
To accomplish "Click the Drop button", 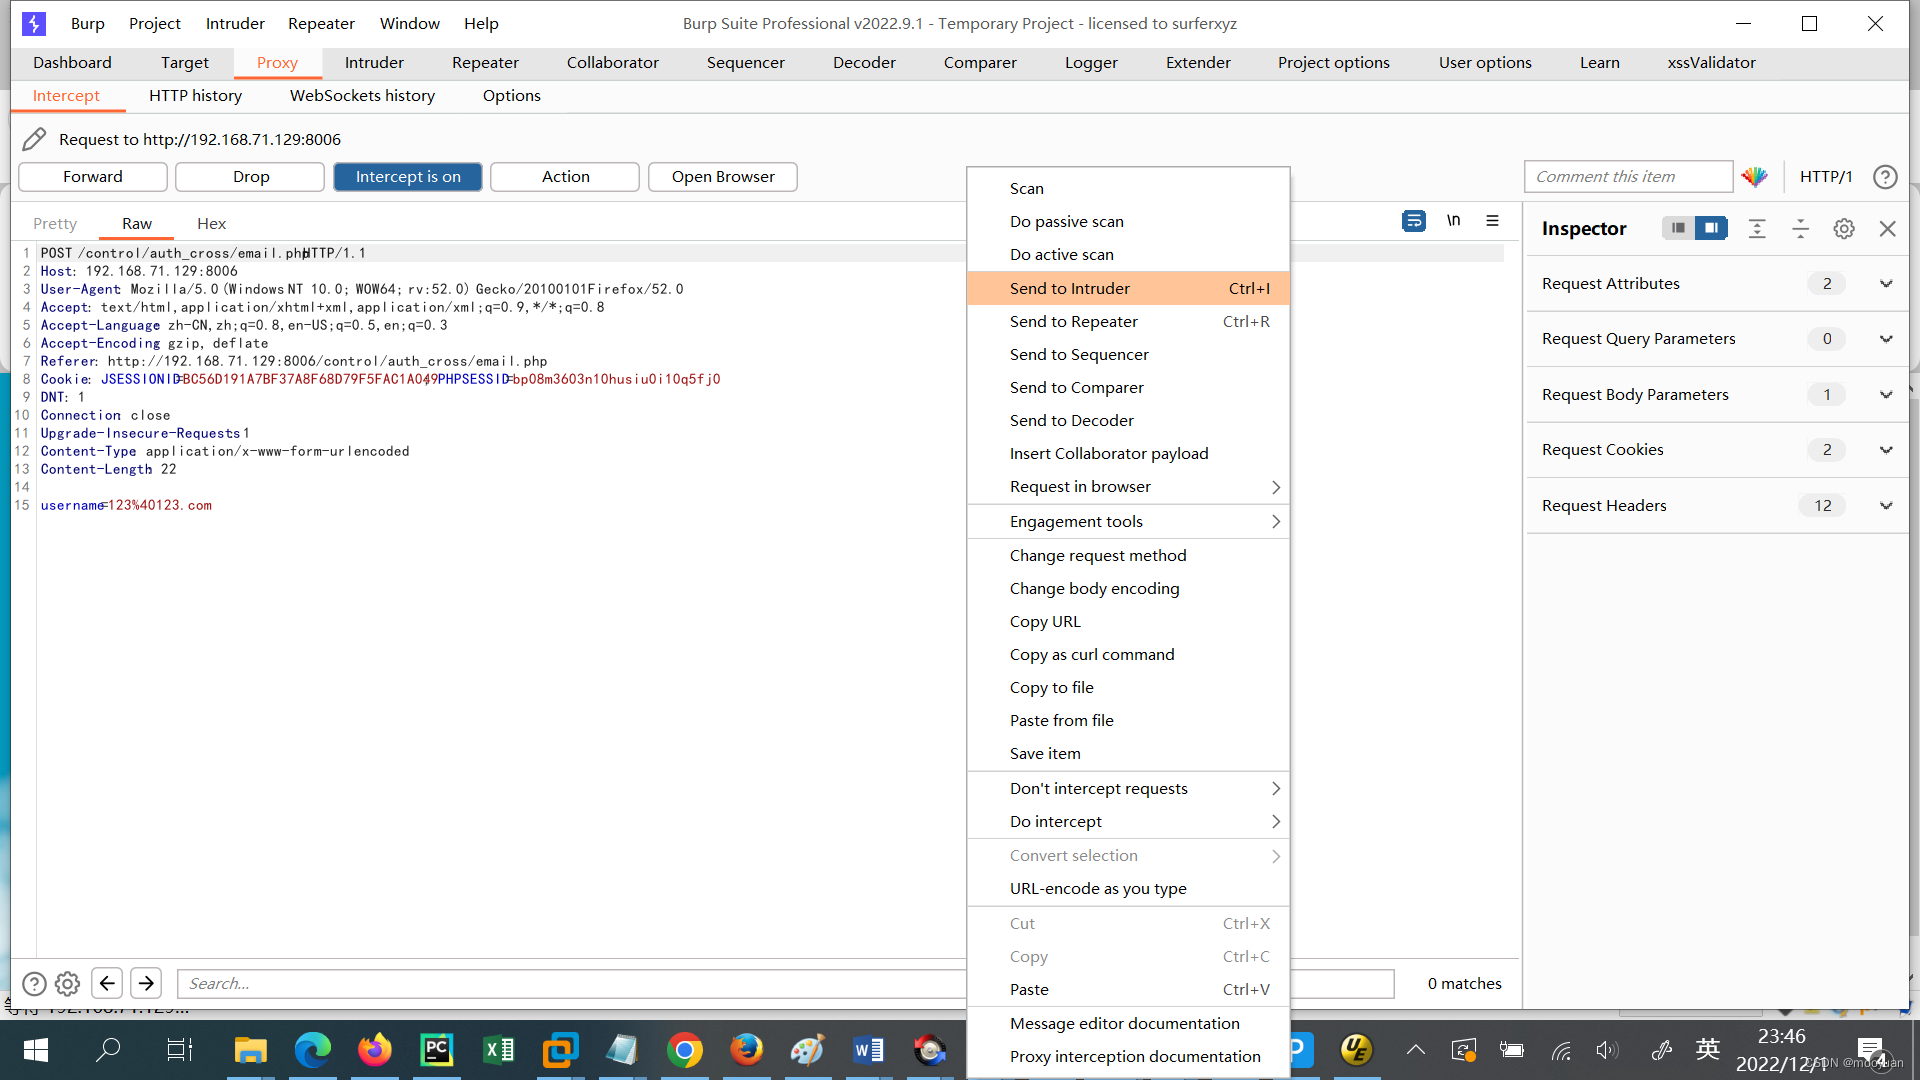I will [250, 177].
